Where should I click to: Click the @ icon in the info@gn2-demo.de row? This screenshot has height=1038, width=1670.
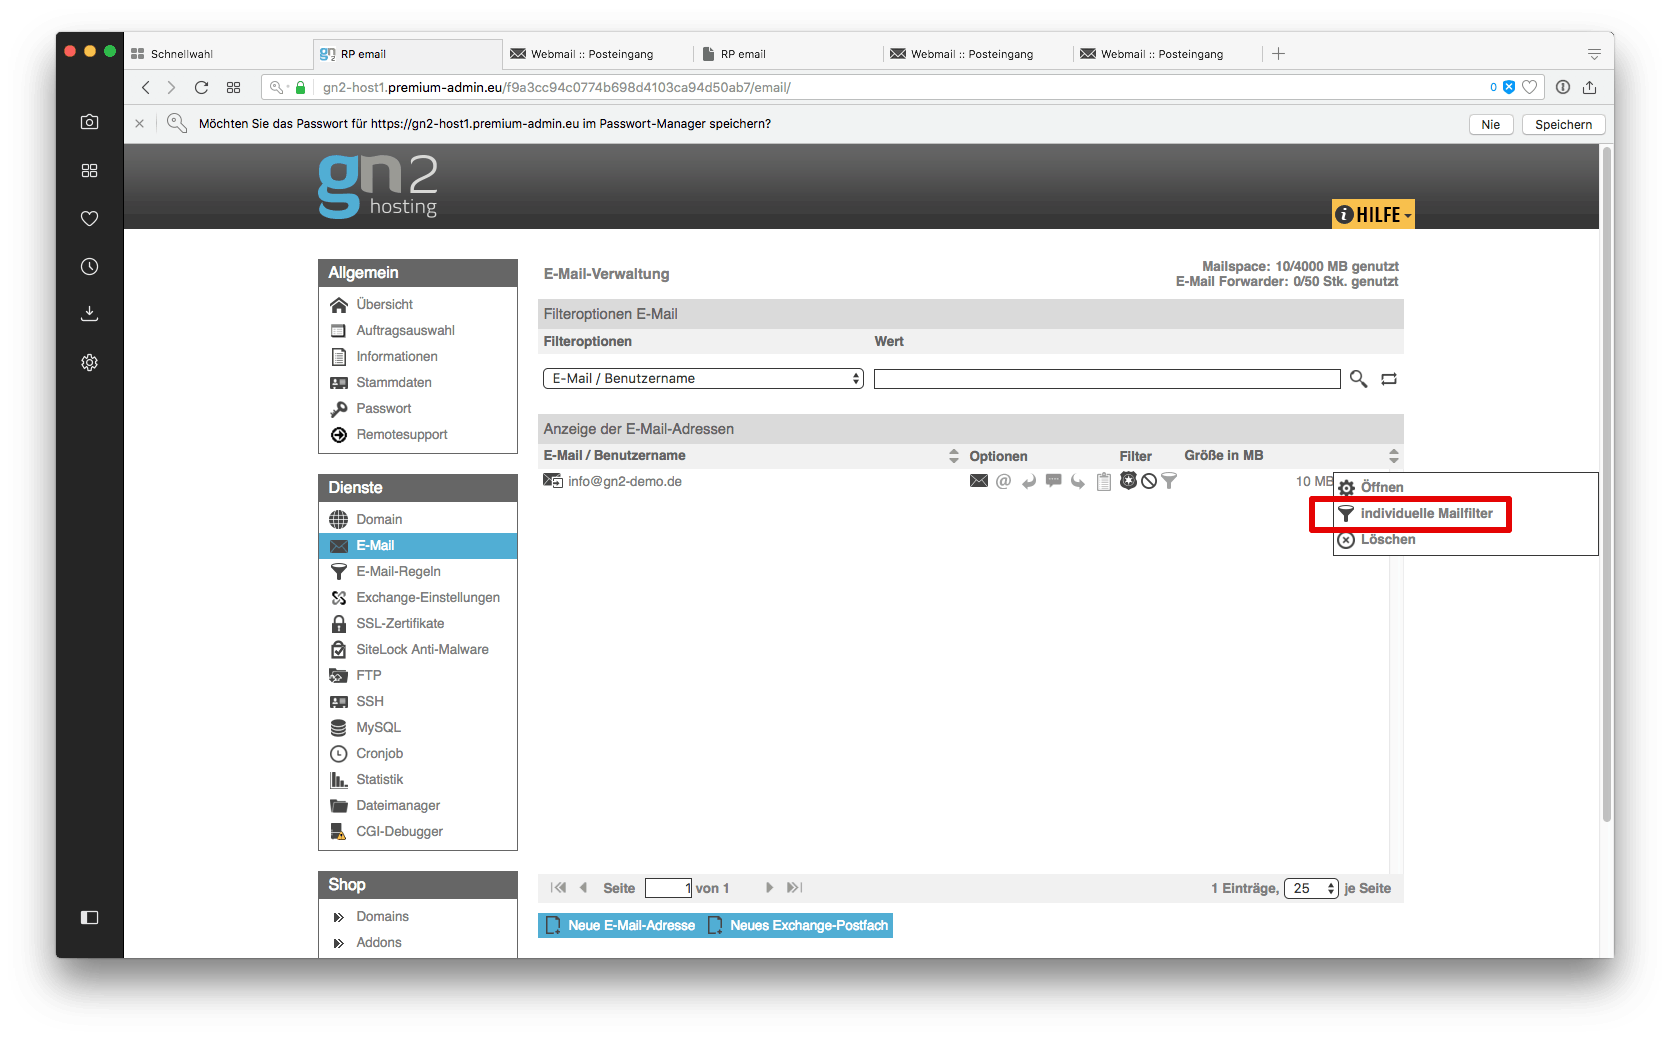[1004, 481]
